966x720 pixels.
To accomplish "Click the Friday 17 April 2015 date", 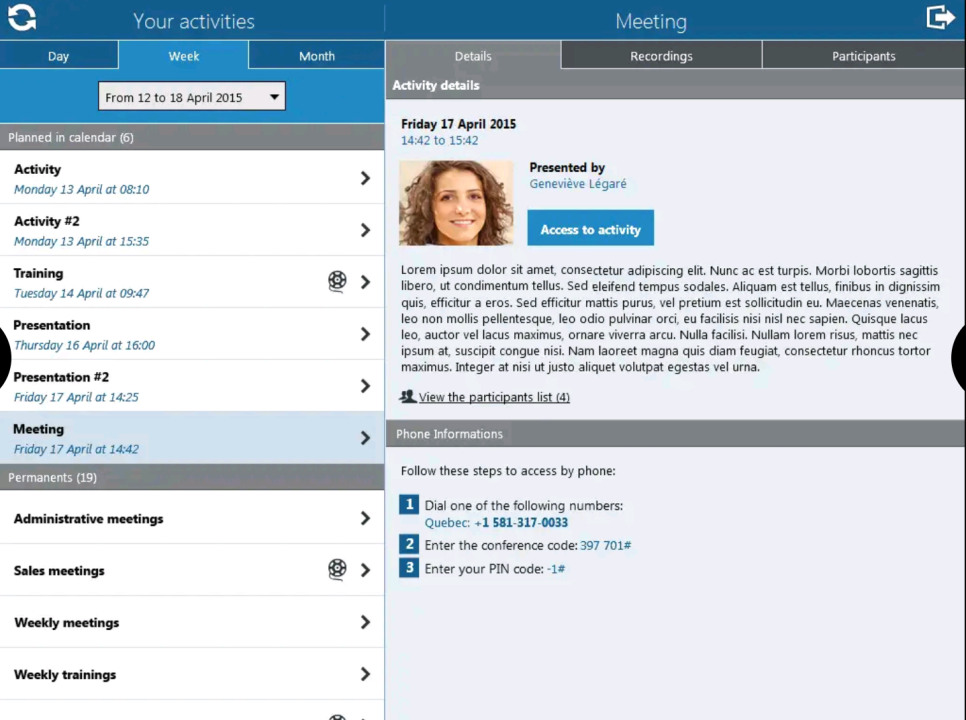I will 458,124.
